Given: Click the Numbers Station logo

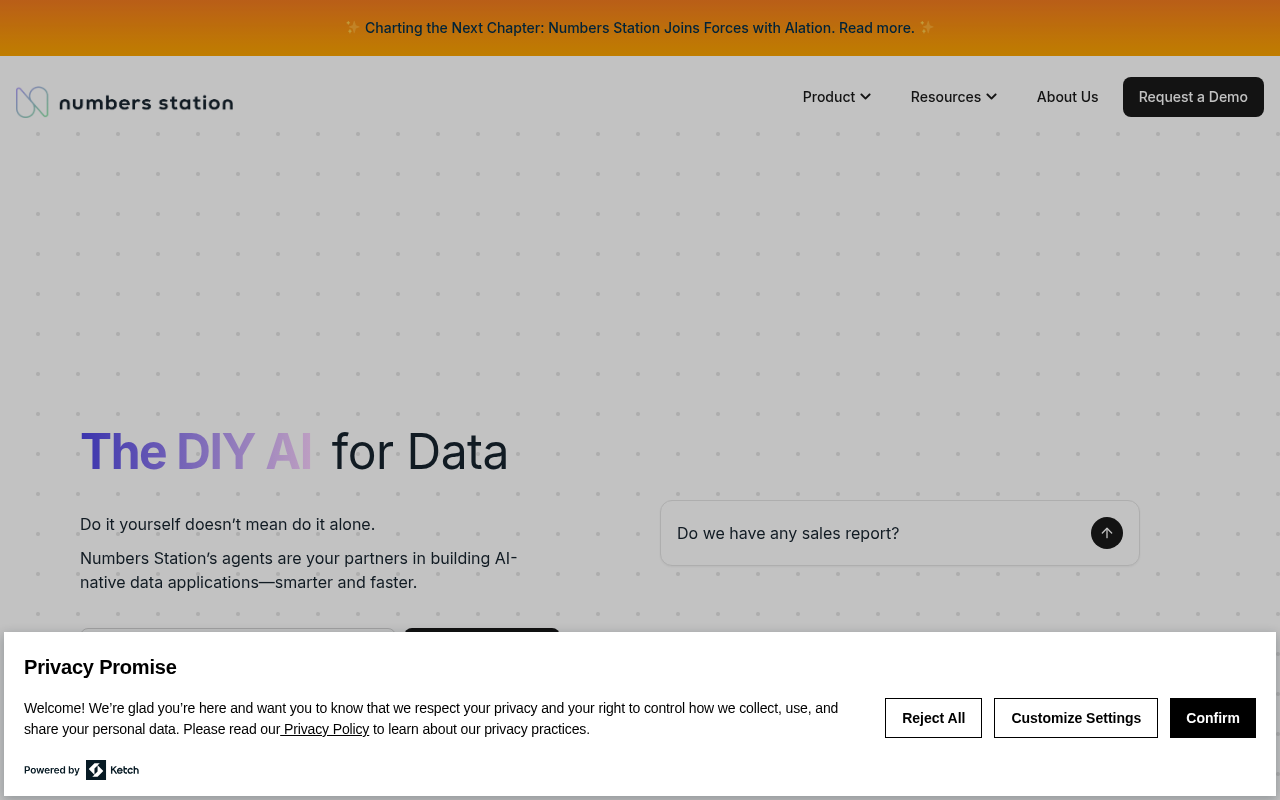Looking at the screenshot, I should coord(124,100).
